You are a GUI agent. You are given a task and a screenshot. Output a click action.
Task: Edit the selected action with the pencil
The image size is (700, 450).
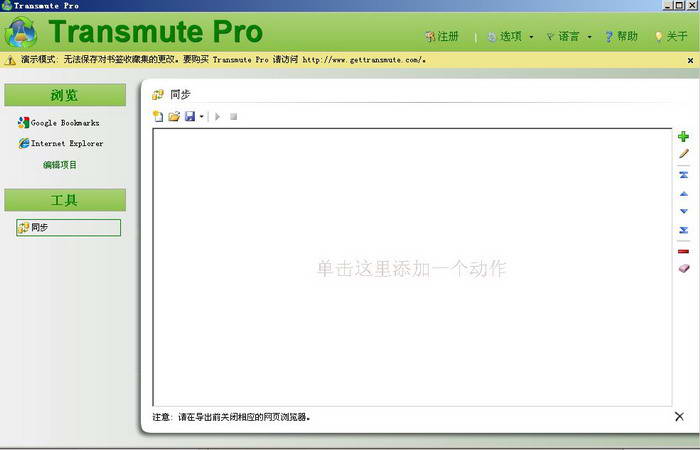(x=683, y=154)
